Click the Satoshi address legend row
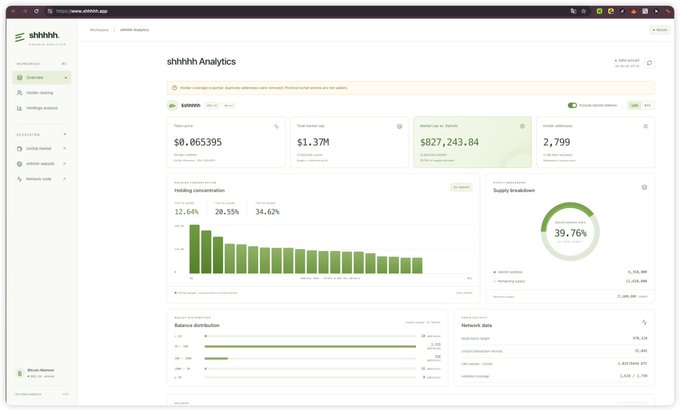The width and height of the screenshot is (680, 411). (x=570, y=272)
